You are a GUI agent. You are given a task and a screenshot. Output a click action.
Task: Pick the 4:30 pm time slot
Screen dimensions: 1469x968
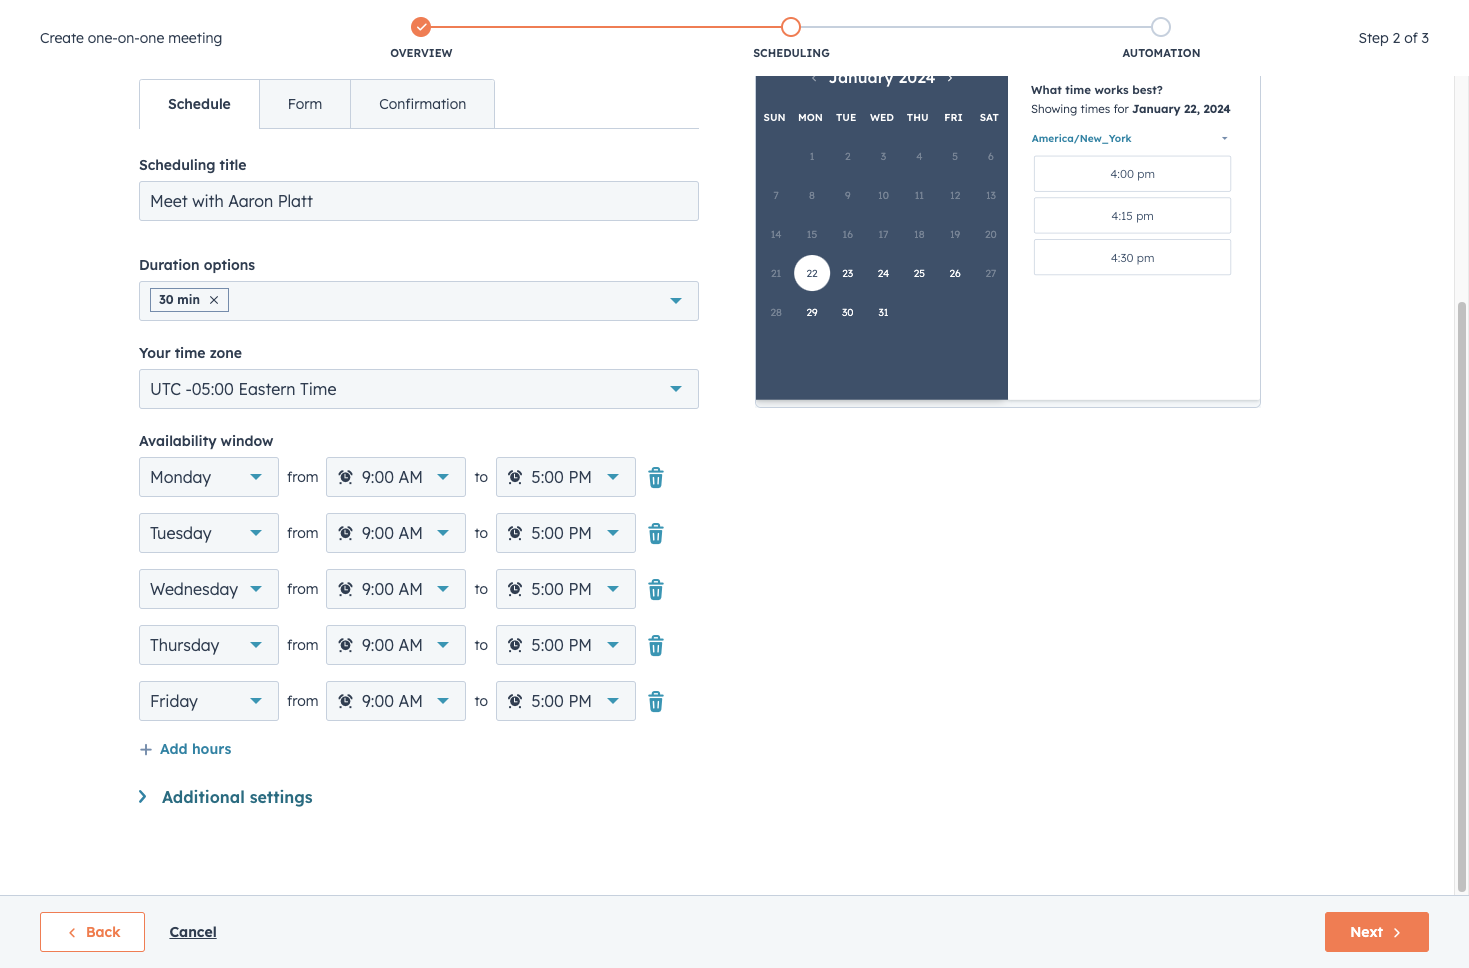(x=1132, y=258)
